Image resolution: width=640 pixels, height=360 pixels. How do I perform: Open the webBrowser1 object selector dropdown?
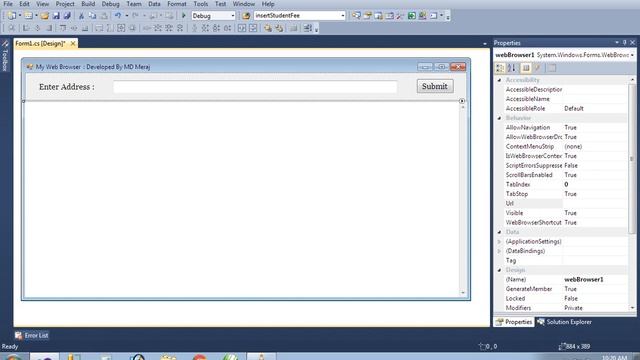pyautogui.click(x=632, y=55)
